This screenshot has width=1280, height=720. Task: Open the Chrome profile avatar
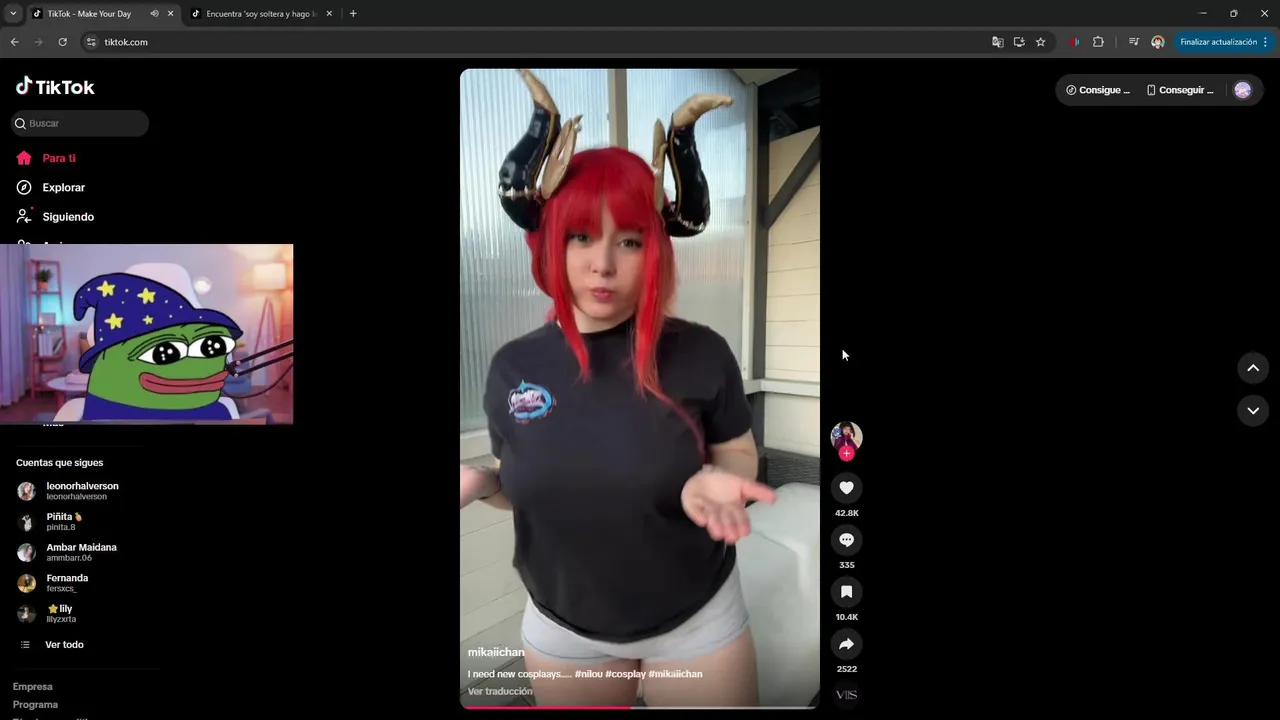(1157, 42)
